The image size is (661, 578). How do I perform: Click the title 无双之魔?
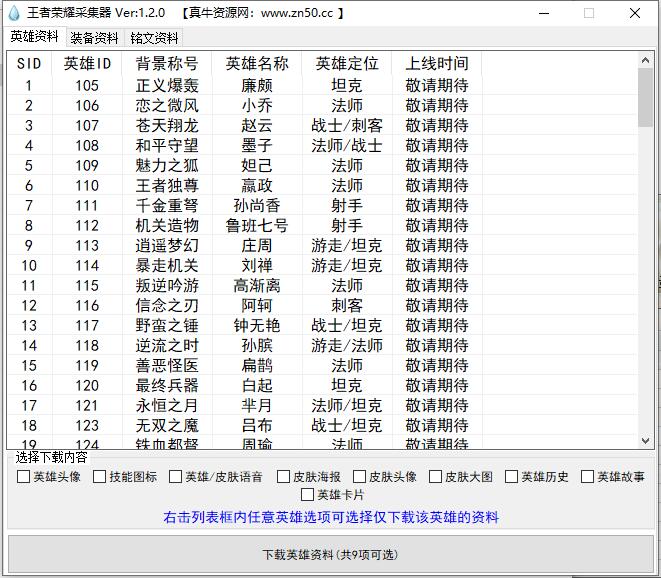coord(167,425)
